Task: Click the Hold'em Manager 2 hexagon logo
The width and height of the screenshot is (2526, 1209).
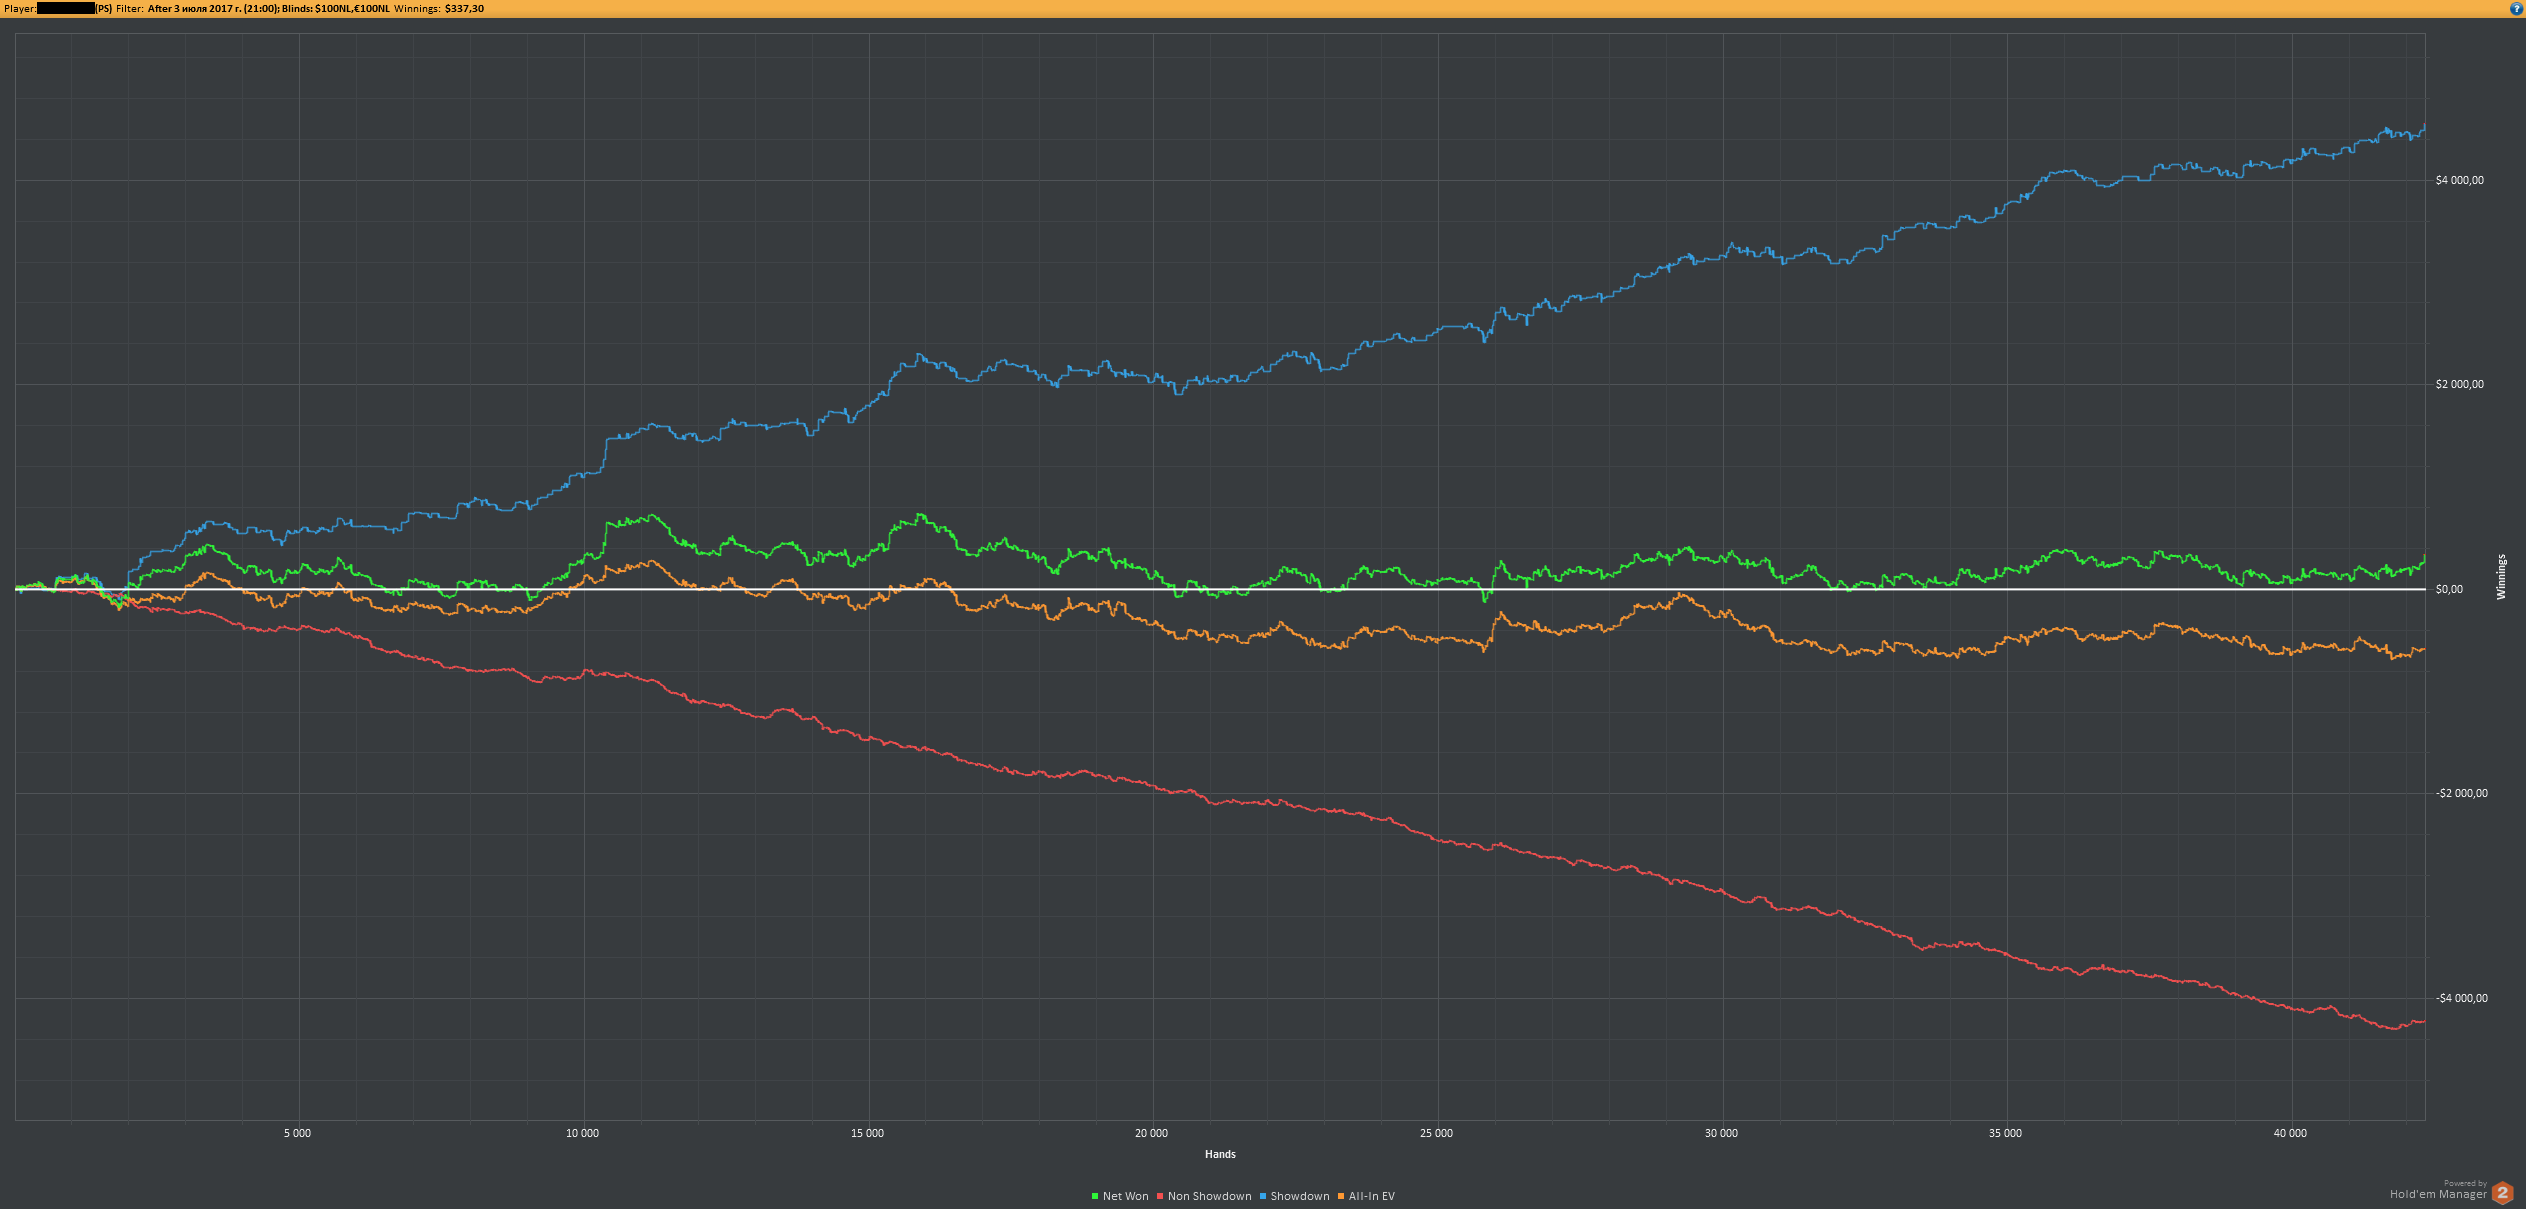Action: (2502, 1193)
